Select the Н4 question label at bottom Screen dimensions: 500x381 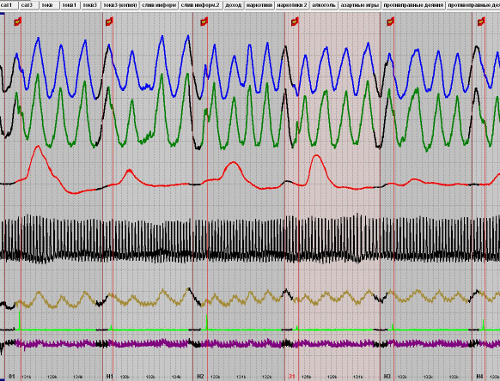[x=479, y=376]
